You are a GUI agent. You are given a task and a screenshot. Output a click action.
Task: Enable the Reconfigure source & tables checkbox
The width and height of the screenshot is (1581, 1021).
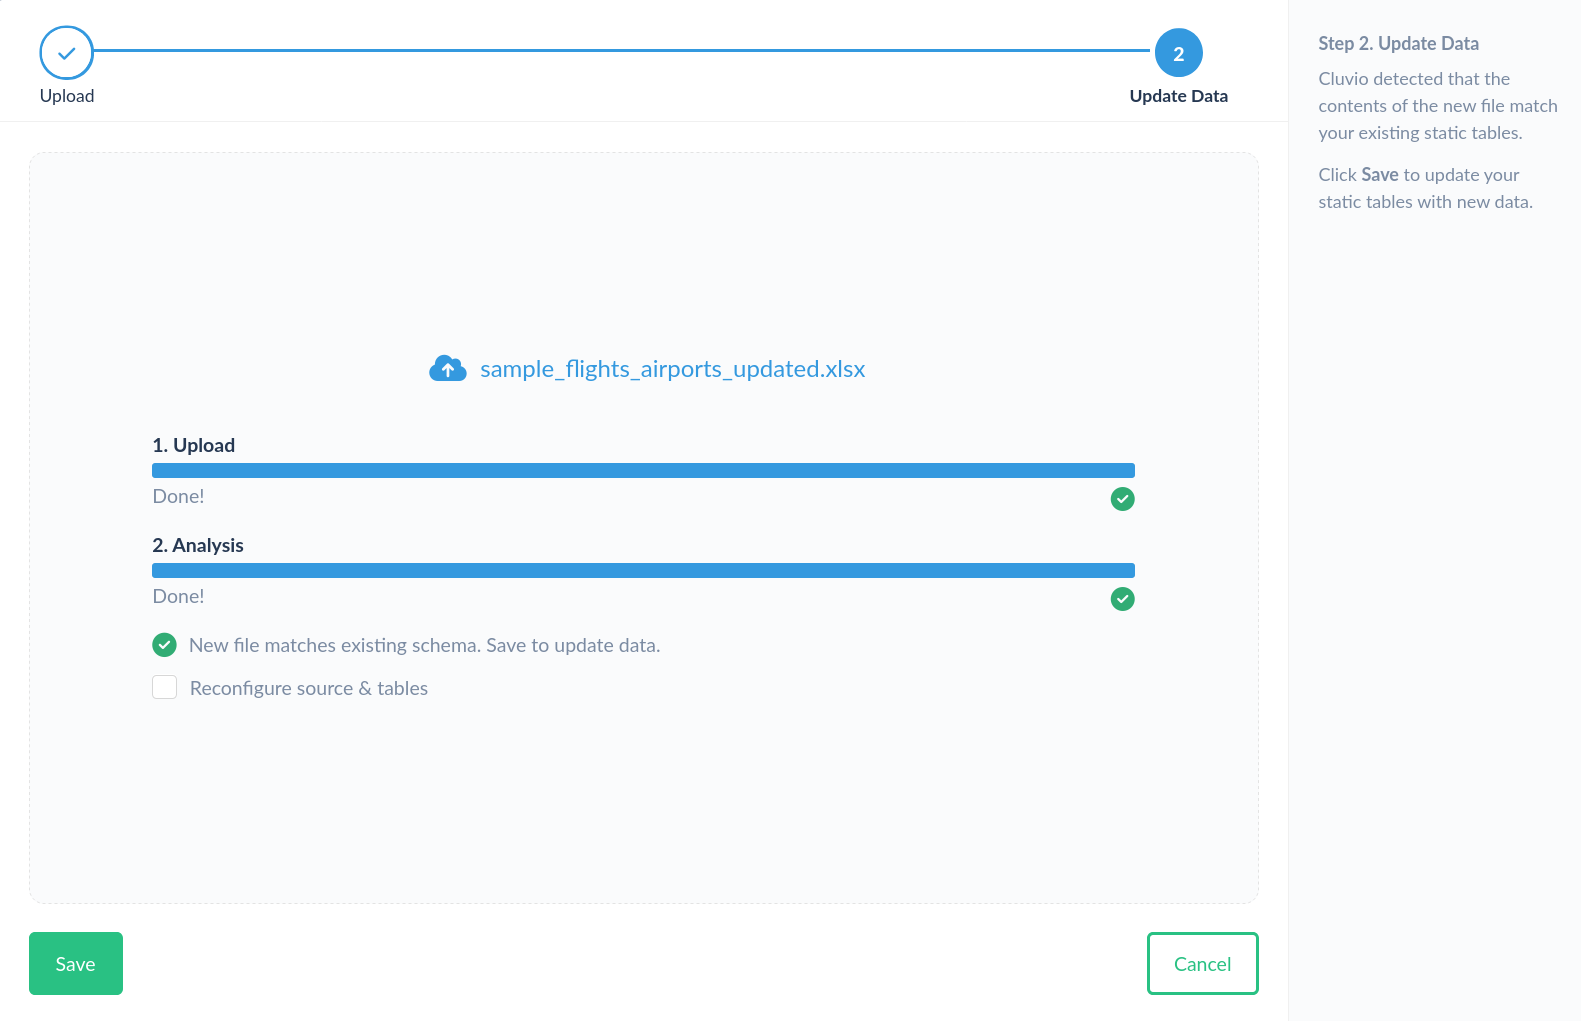click(164, 688)
